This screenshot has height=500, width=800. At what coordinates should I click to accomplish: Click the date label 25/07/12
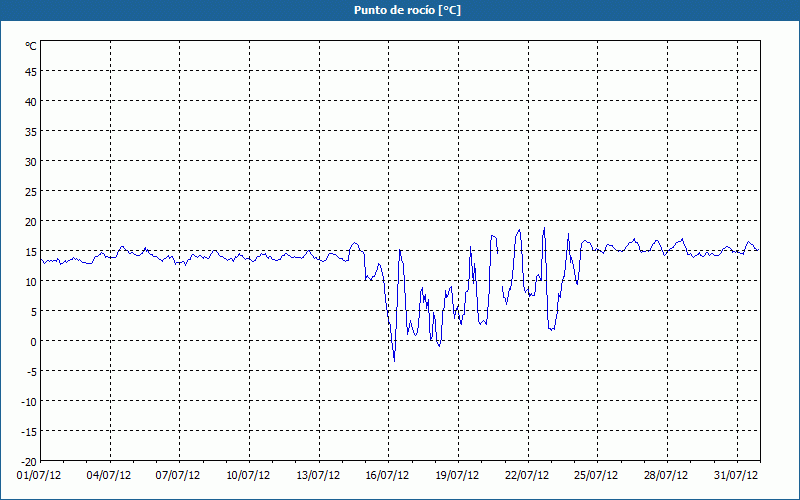[596, 476]
